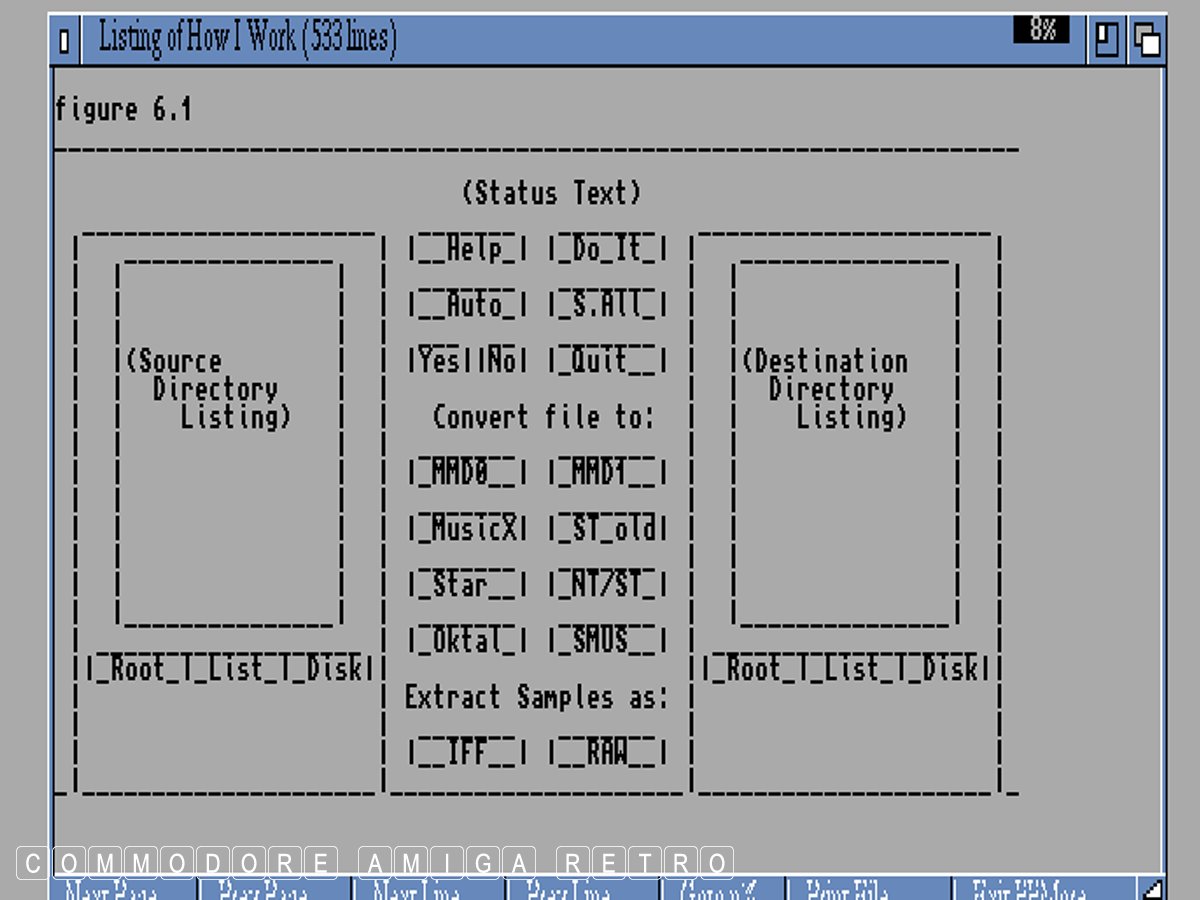Go to the next page of listing
Viewport: 1200px width, 900px height.
click(125, 888)
